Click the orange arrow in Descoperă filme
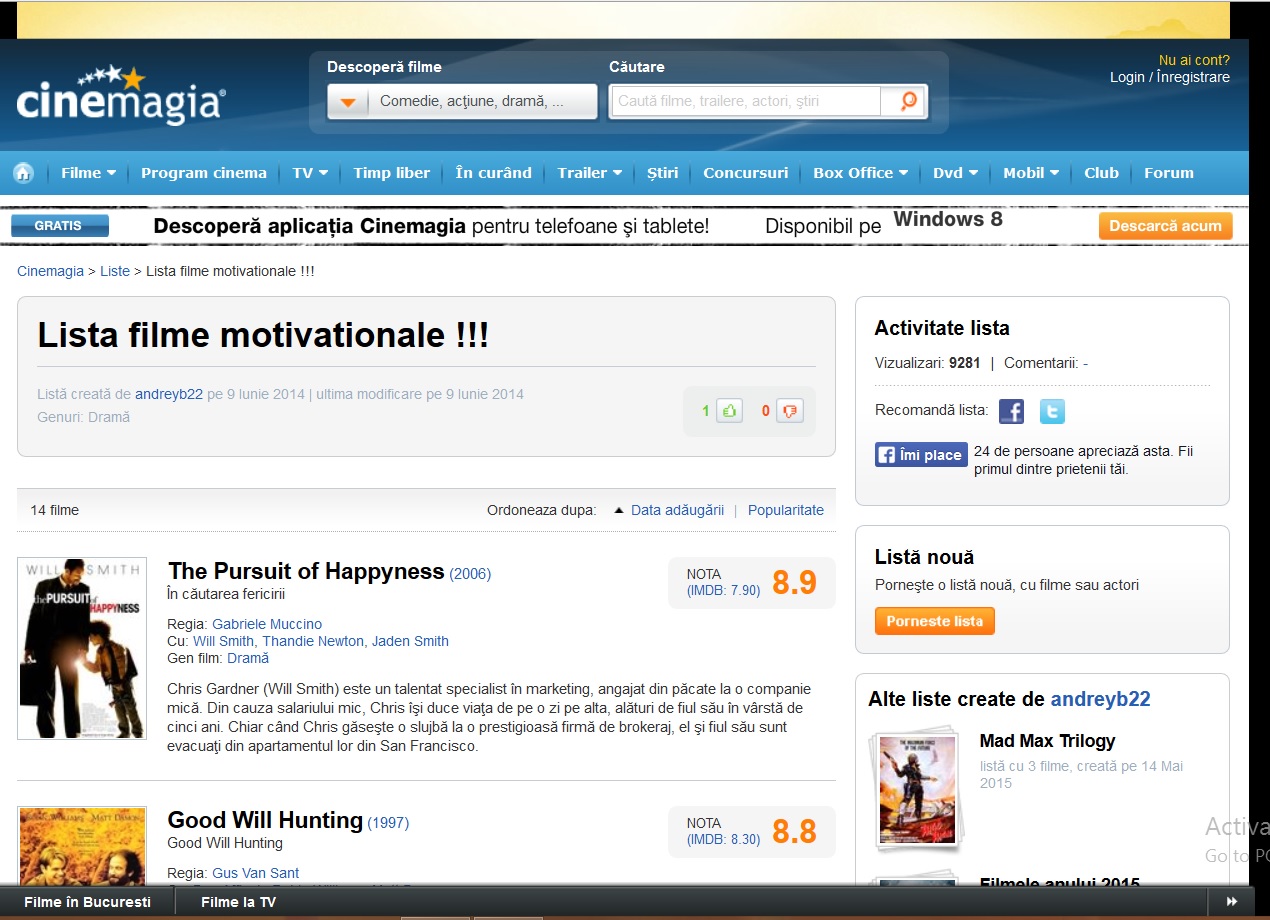The width and height of the screenshot is (1270, 920). 349,102
